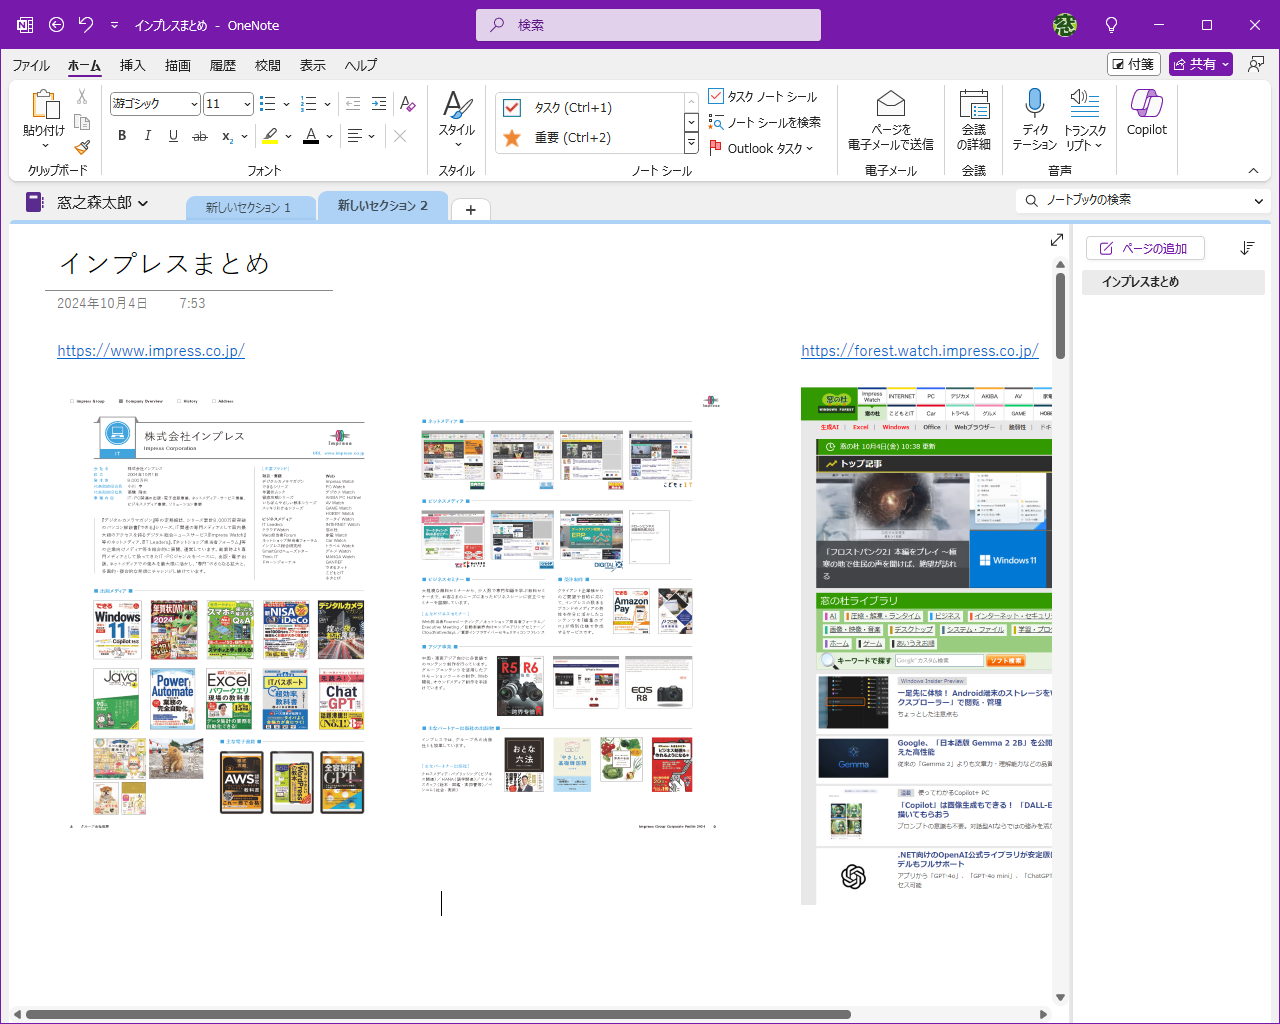Open the font name 游ゴシック dropdown
1280x1024 pixels.
pyautogui.click(x=194, y=104)
